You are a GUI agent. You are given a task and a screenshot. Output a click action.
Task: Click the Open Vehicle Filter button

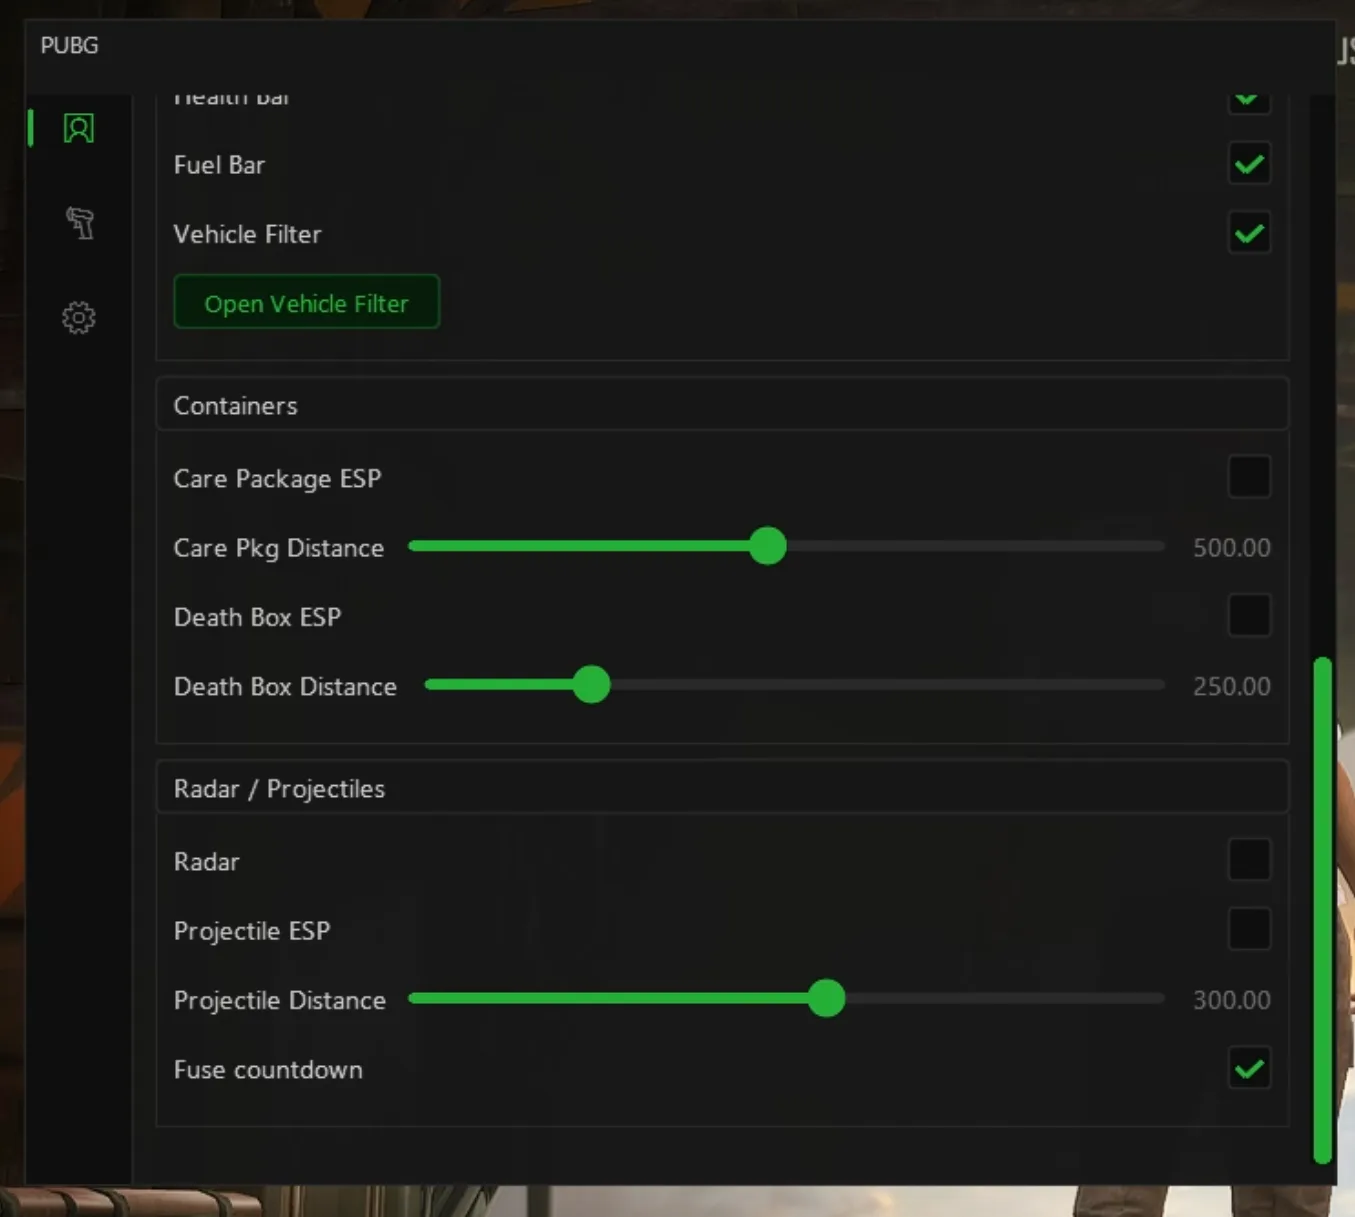306,302
